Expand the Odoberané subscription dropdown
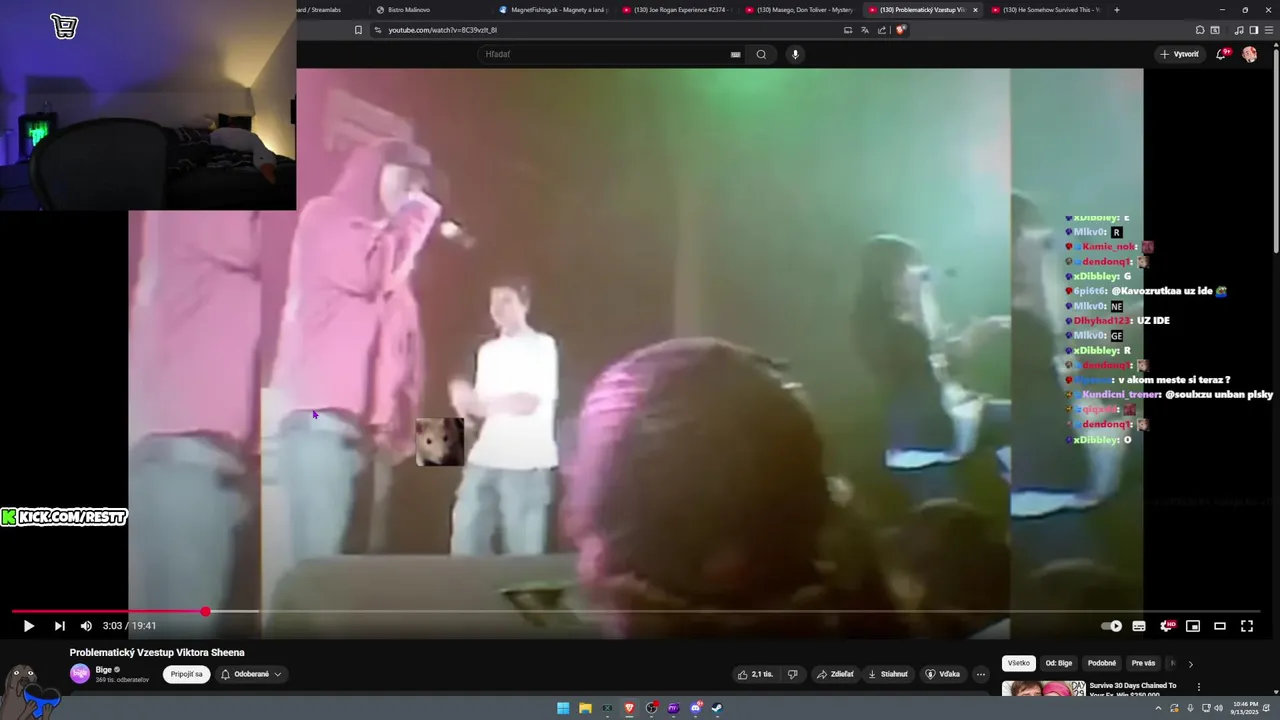The image size is (1280, 720). 251,674
